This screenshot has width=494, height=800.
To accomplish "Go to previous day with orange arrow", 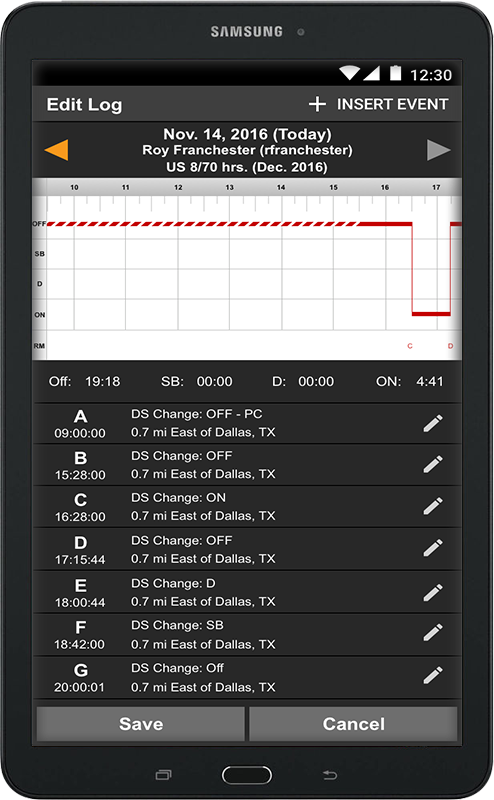I will point(56,150).
